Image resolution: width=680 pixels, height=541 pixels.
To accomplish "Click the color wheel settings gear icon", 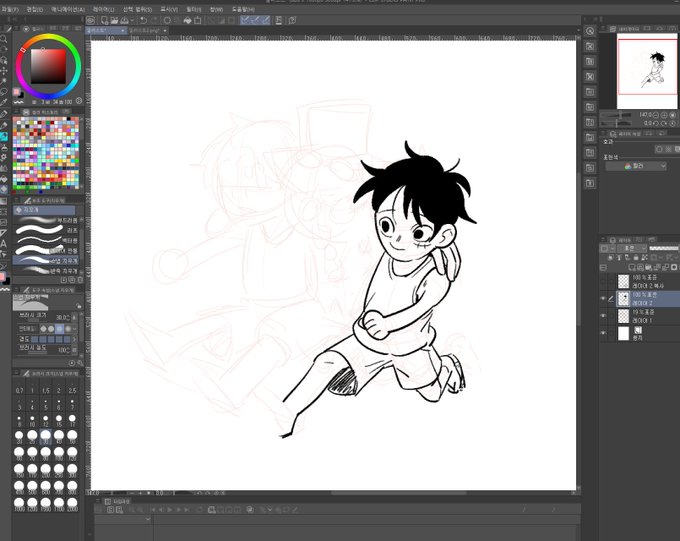I will pos(78,101).
